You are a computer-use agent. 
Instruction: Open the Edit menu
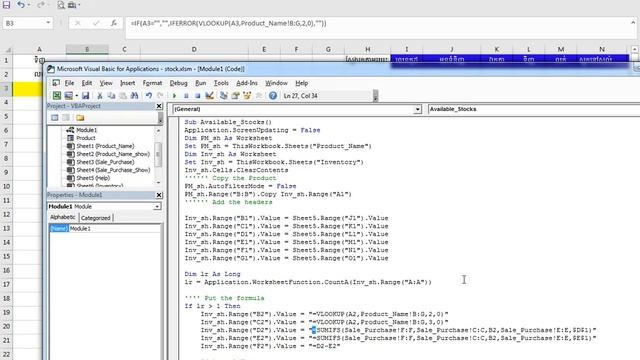[x=87, y=83]
